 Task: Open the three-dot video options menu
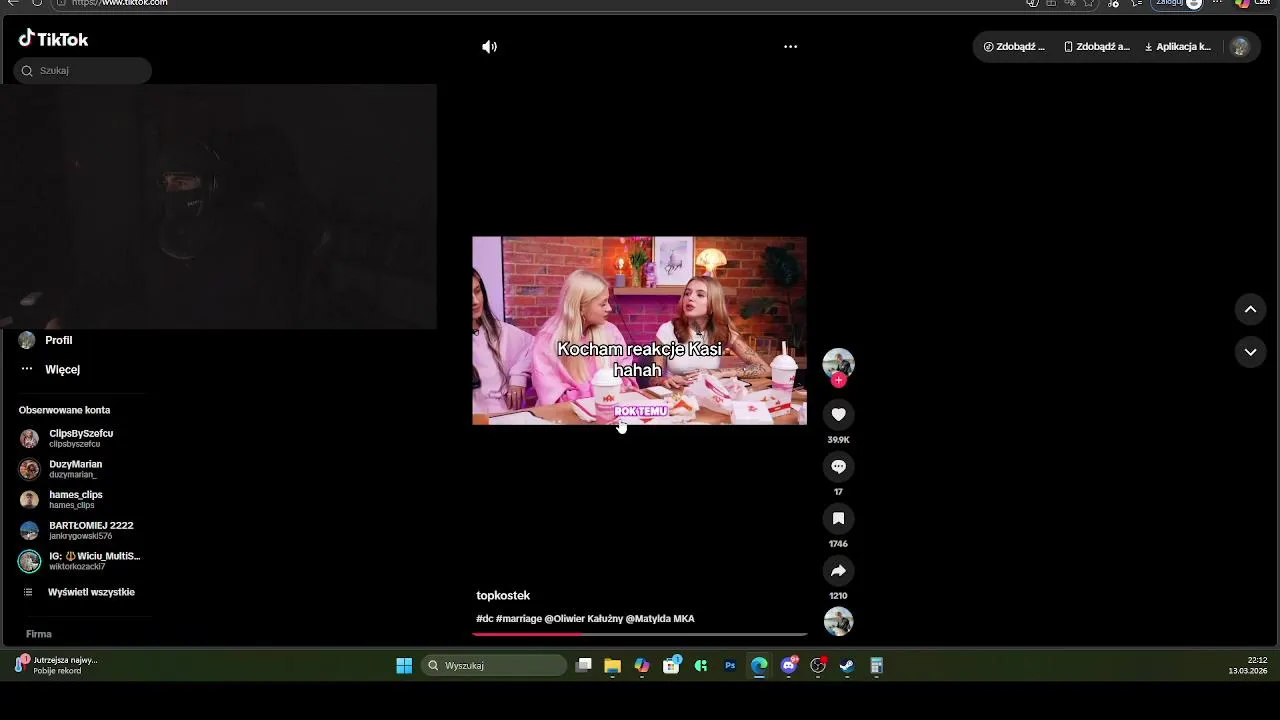tap(790, 47)
